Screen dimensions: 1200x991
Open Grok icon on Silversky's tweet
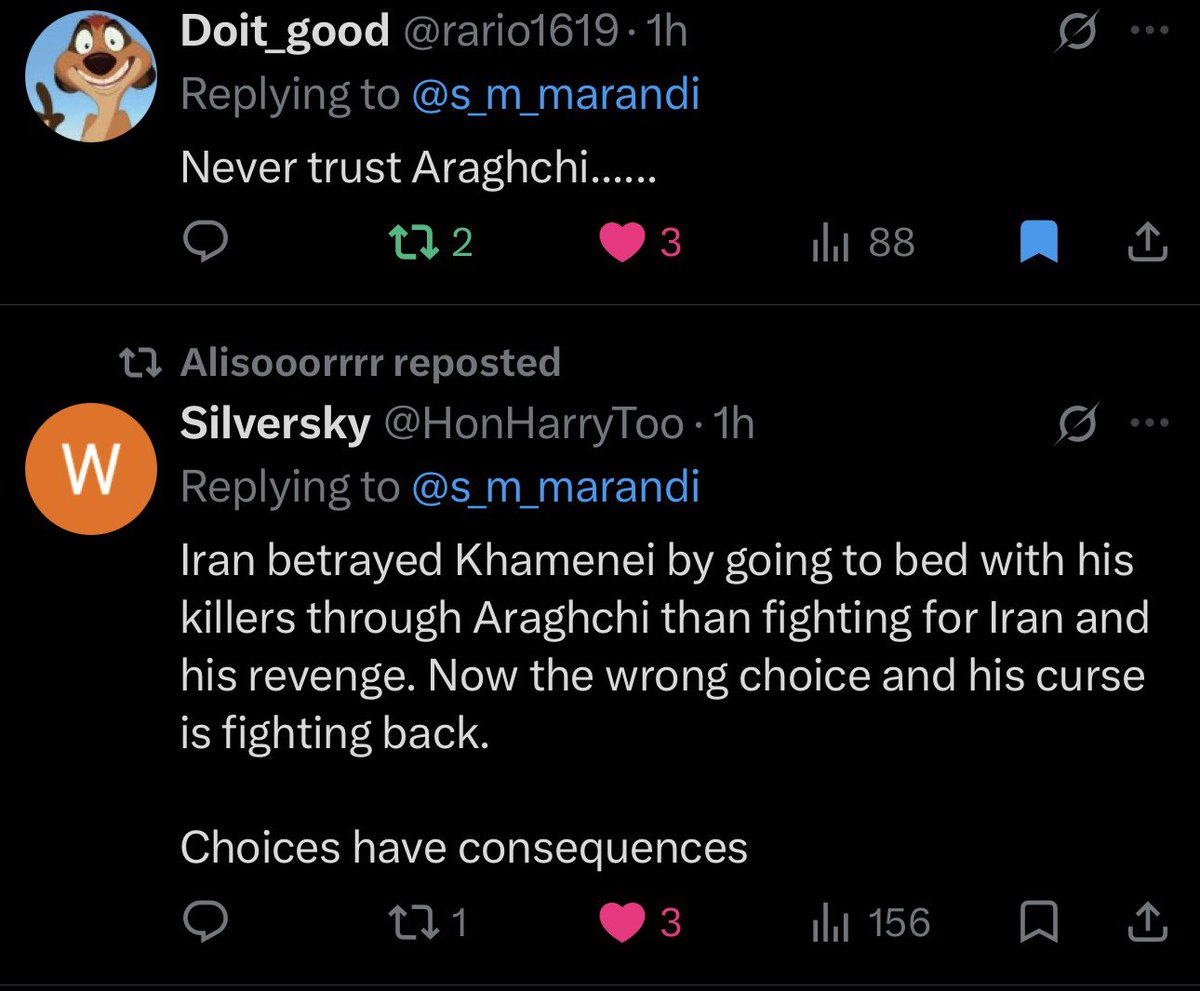pyautogui.click(x=1081, y=425)
